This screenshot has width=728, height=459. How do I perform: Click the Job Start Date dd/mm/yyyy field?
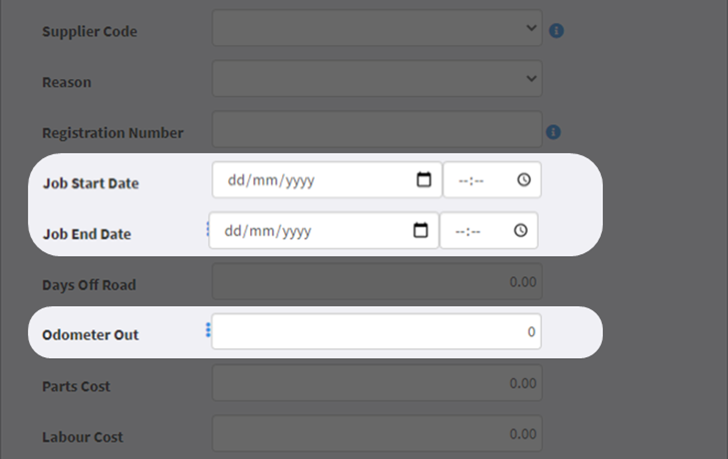(327, 180)
